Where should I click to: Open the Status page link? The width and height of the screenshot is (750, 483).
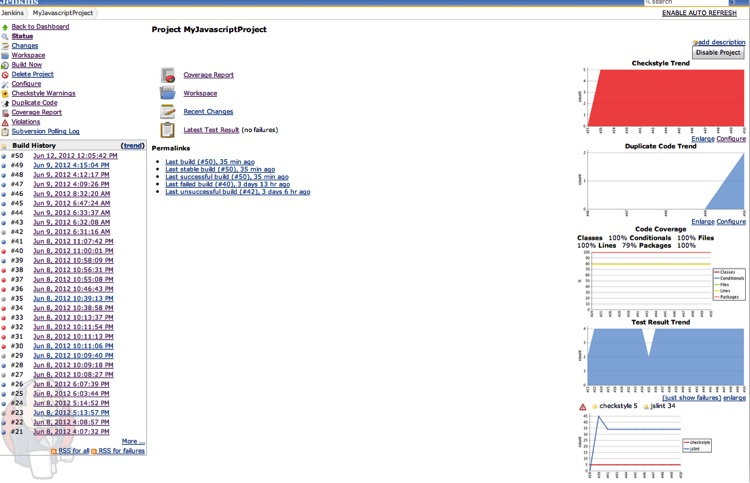click(x=22, y=36)
